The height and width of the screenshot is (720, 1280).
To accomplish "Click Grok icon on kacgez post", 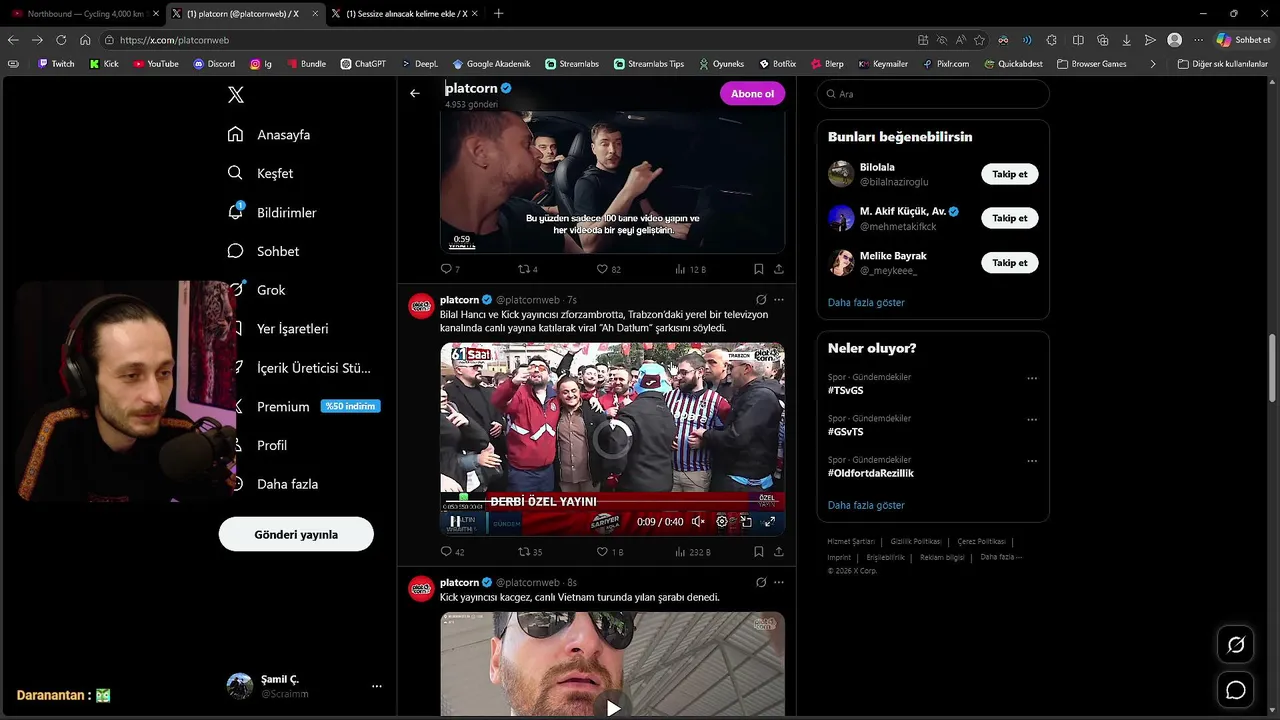I will pyautogui.click(x=761, y=582).
